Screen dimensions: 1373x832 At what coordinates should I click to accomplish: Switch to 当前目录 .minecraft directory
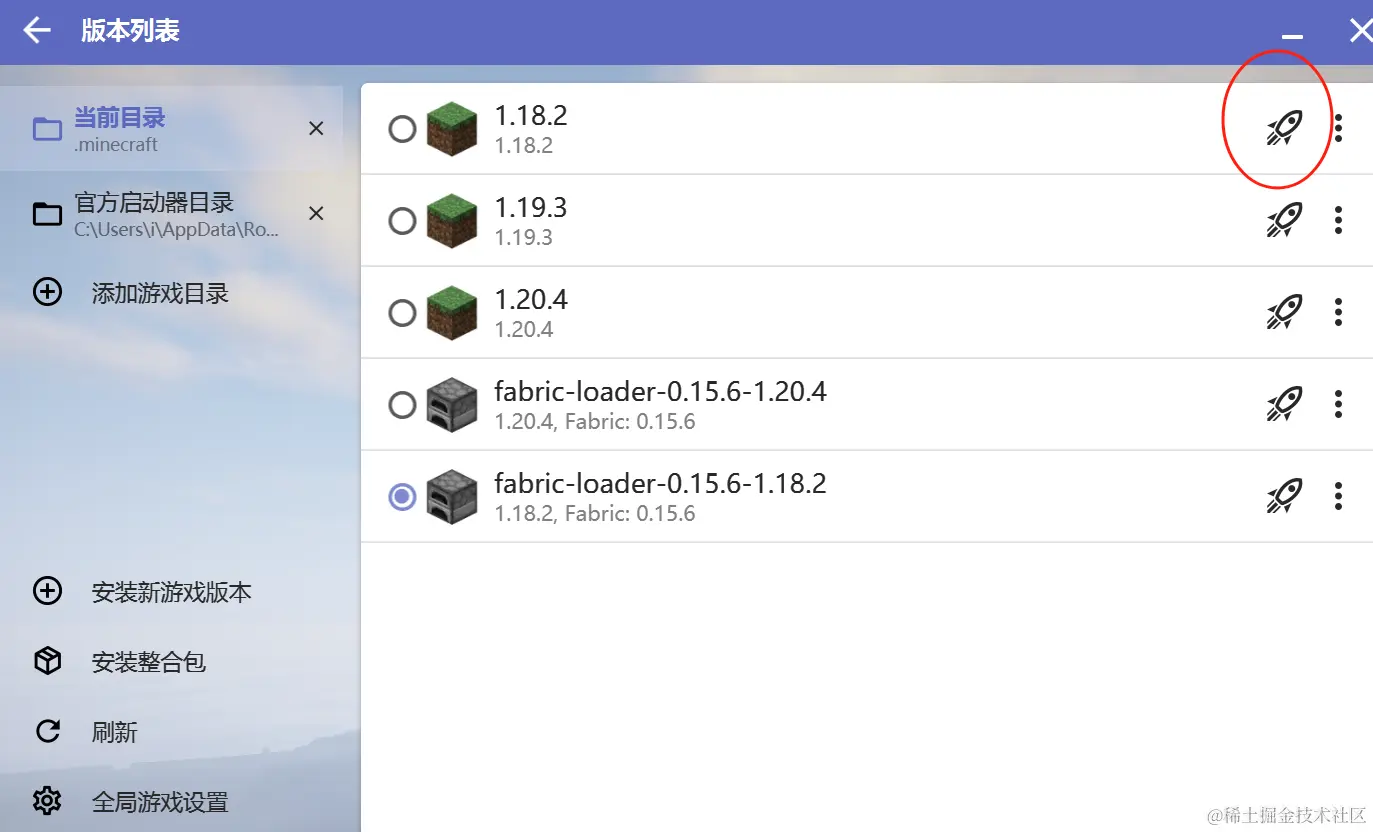coord(171,128)
